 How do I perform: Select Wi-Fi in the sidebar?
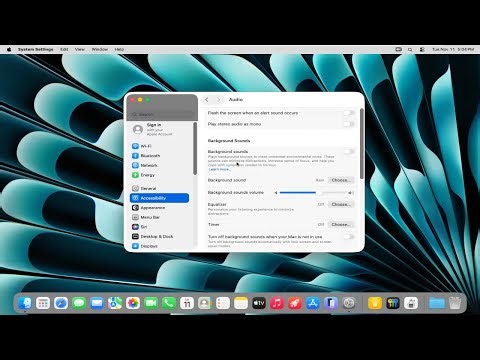click(x=159, y=146)
